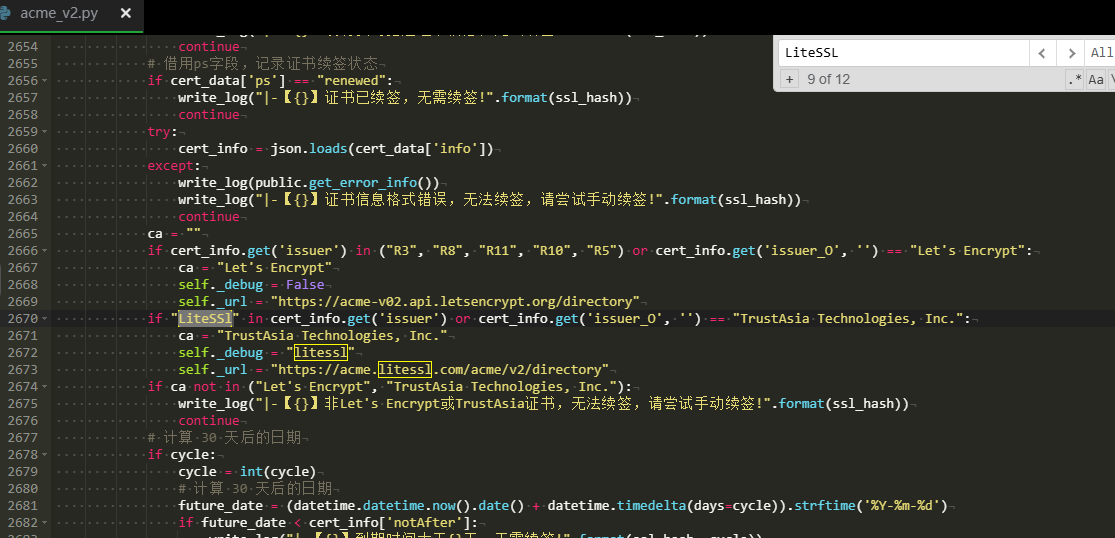Toggle case-sensitive search (Aa)
This screenshot has width=1115, height=538.
tap(1096, 79)
